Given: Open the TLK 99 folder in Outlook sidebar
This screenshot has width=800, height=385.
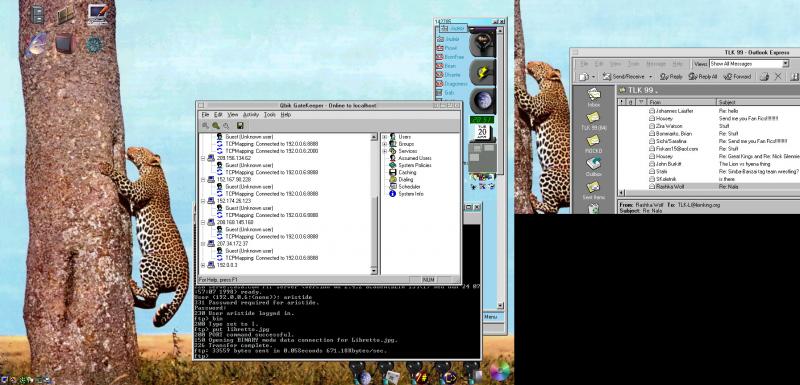Looking at the screenshot, I should click(x=593, y=121).
